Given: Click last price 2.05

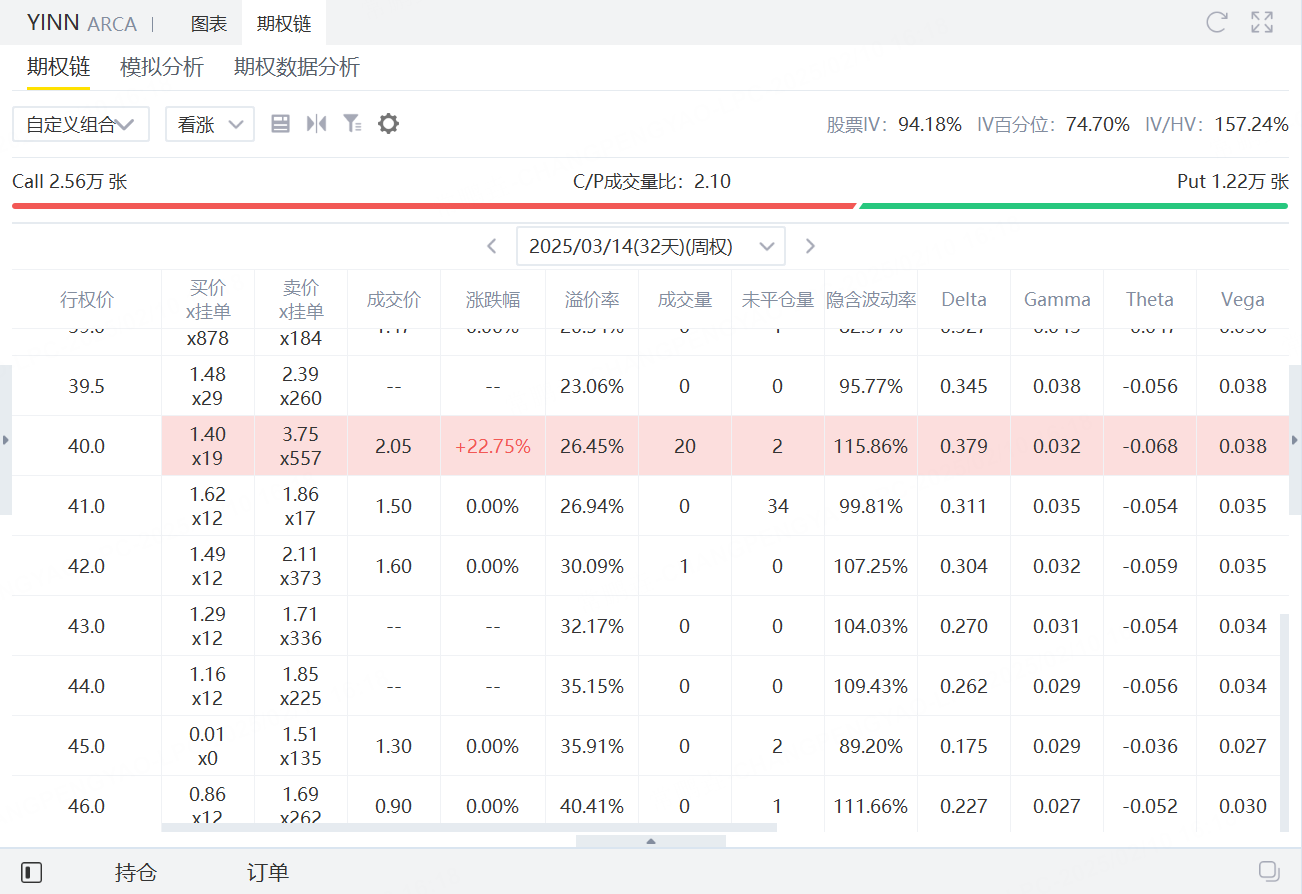Looking at the screenshot, I should pyautogui.click(x=394, y=446).
